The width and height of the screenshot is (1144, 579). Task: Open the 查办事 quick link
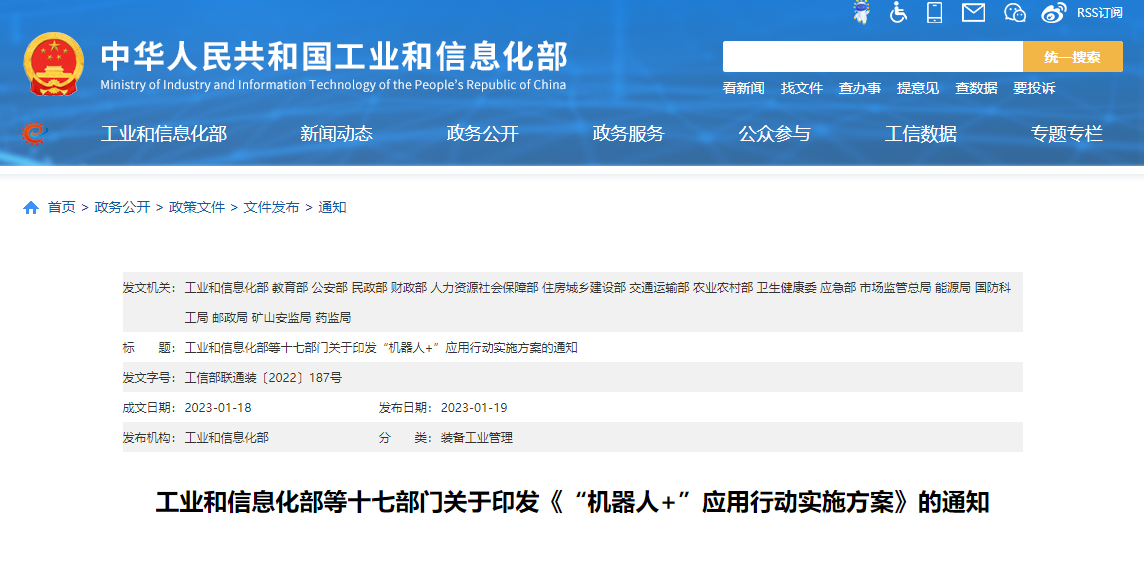coord(859,88)
